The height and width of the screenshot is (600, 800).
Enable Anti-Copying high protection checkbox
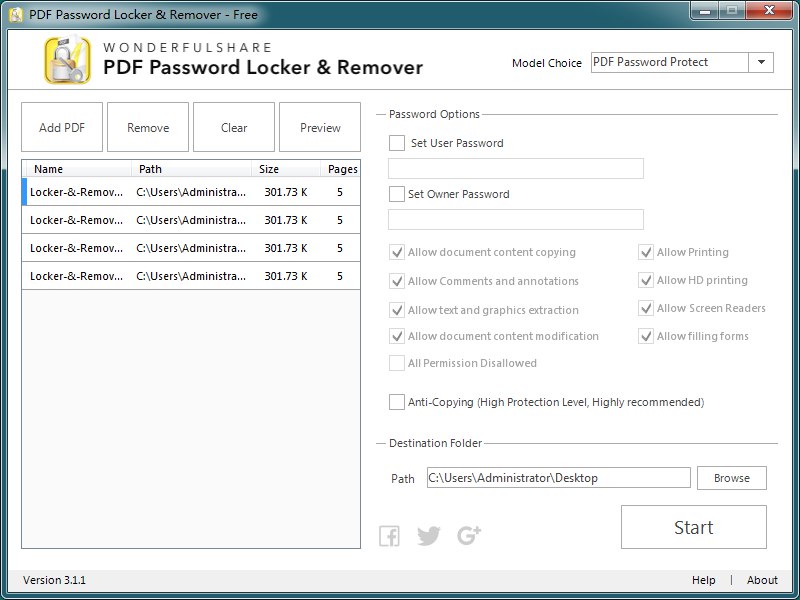397,402
